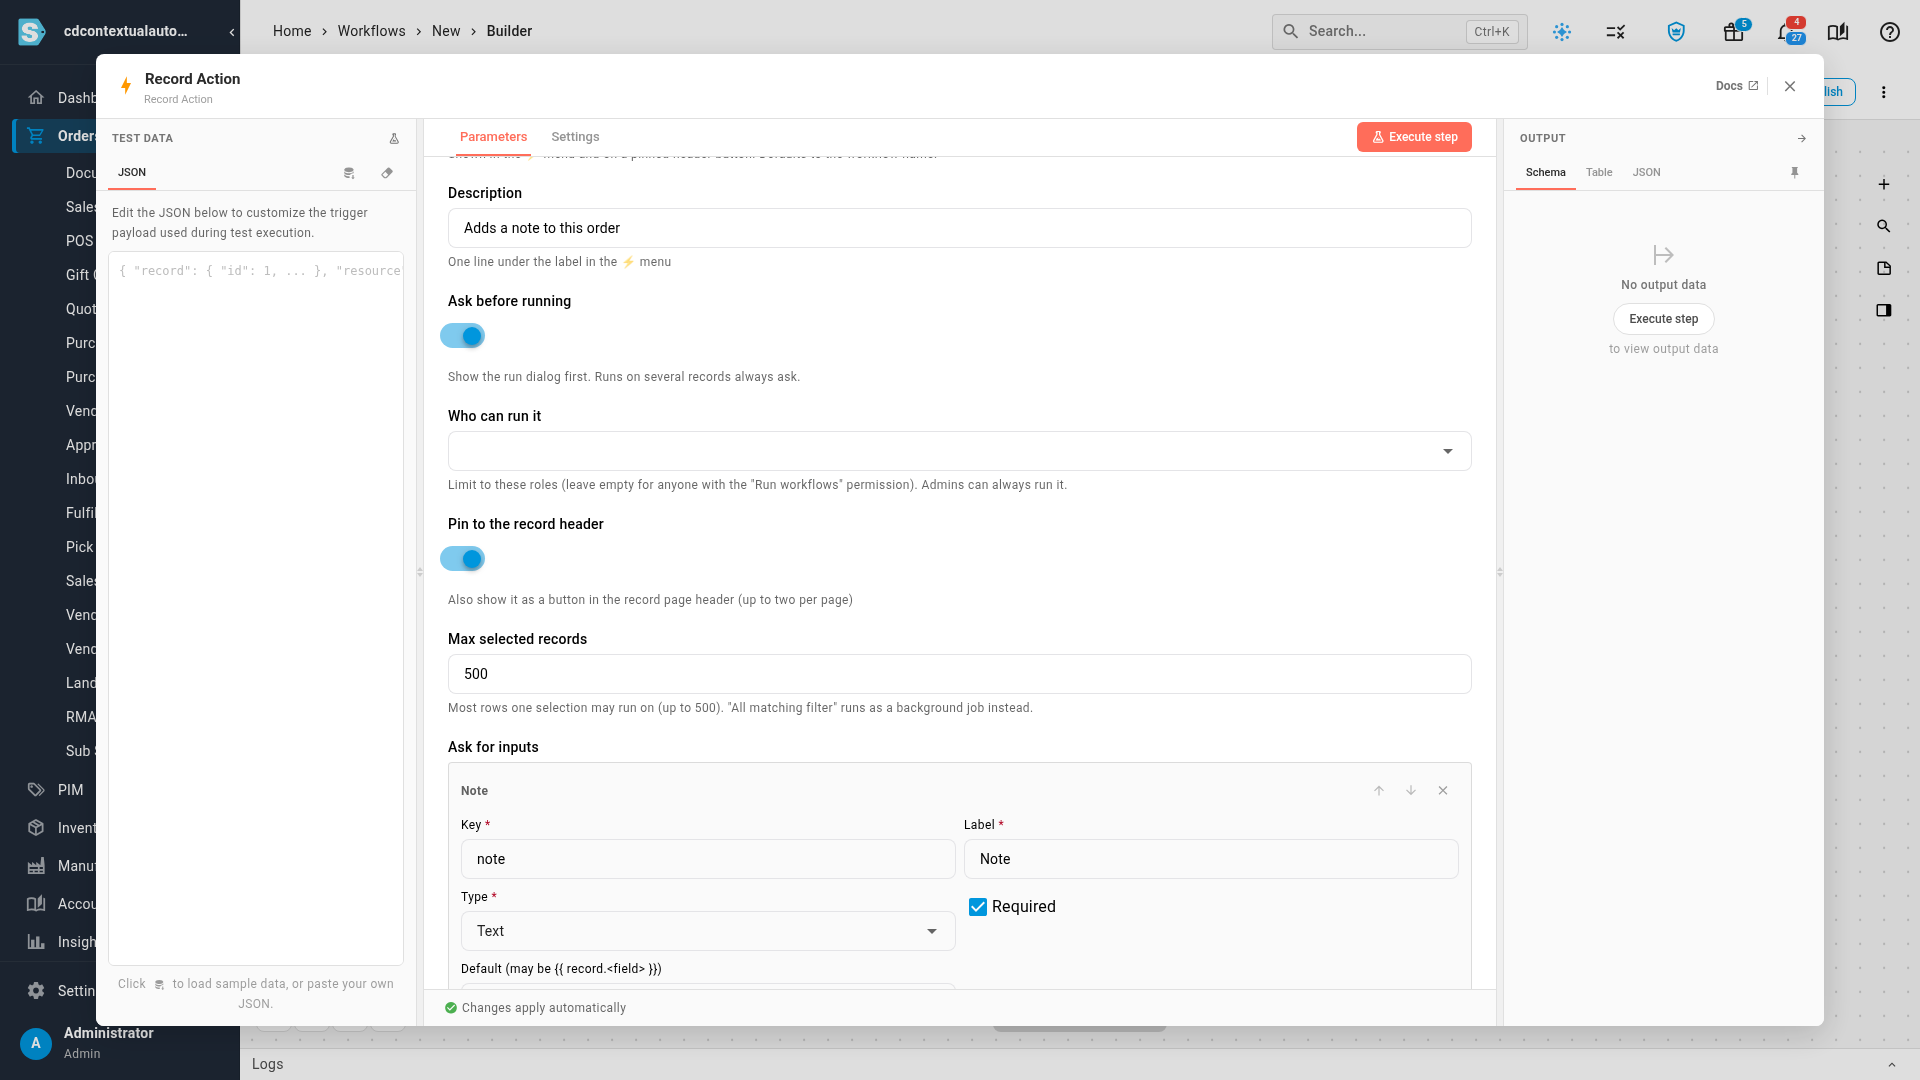
Task: Click the plus icon on canvas toolbar
Action: 1884,185
